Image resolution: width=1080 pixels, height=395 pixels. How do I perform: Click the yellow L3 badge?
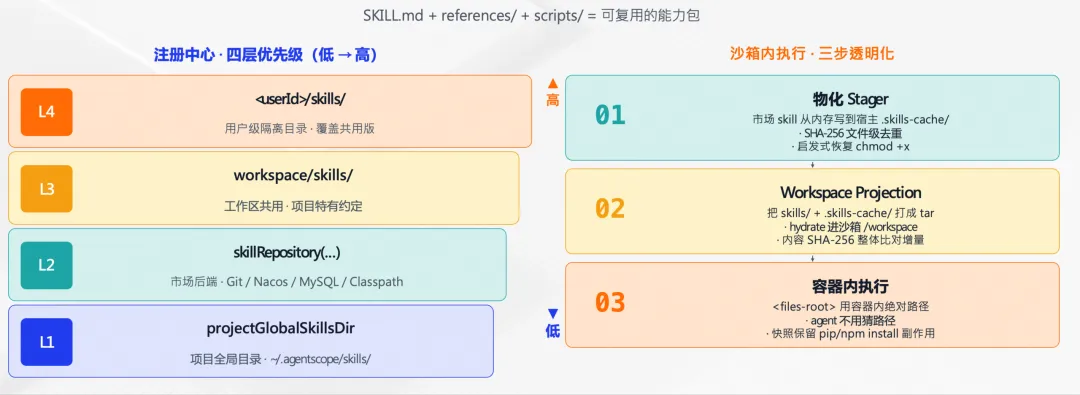46,188
